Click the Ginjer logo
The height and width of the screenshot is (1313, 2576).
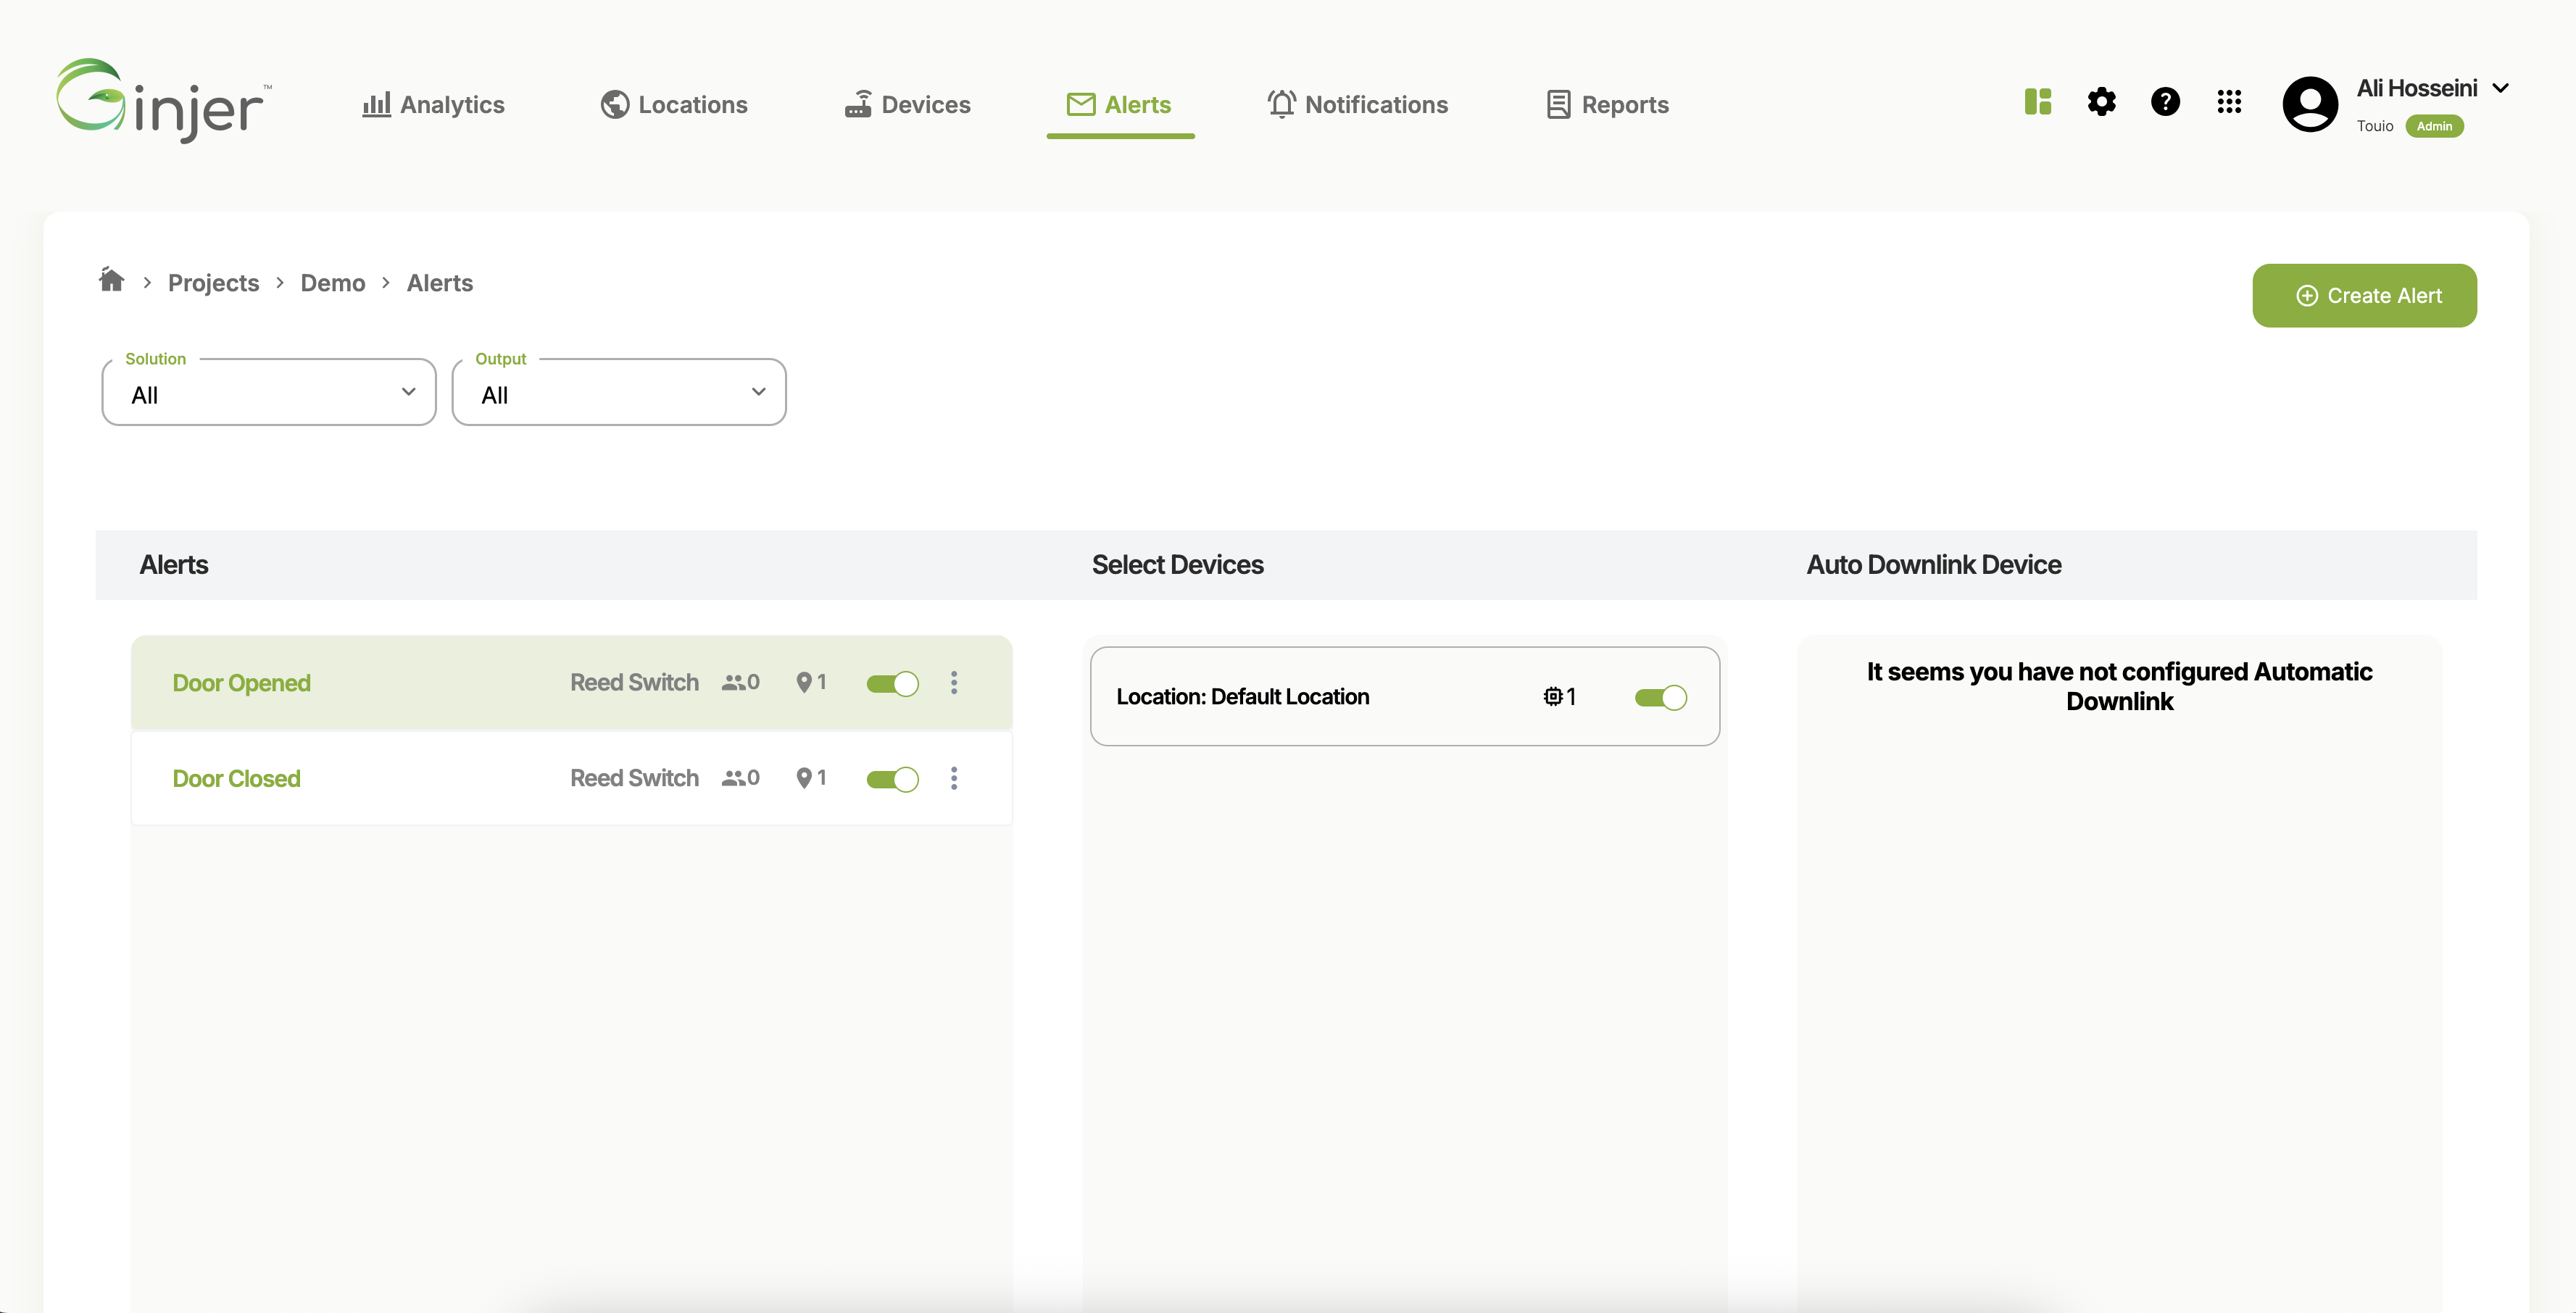coord(163,101)
